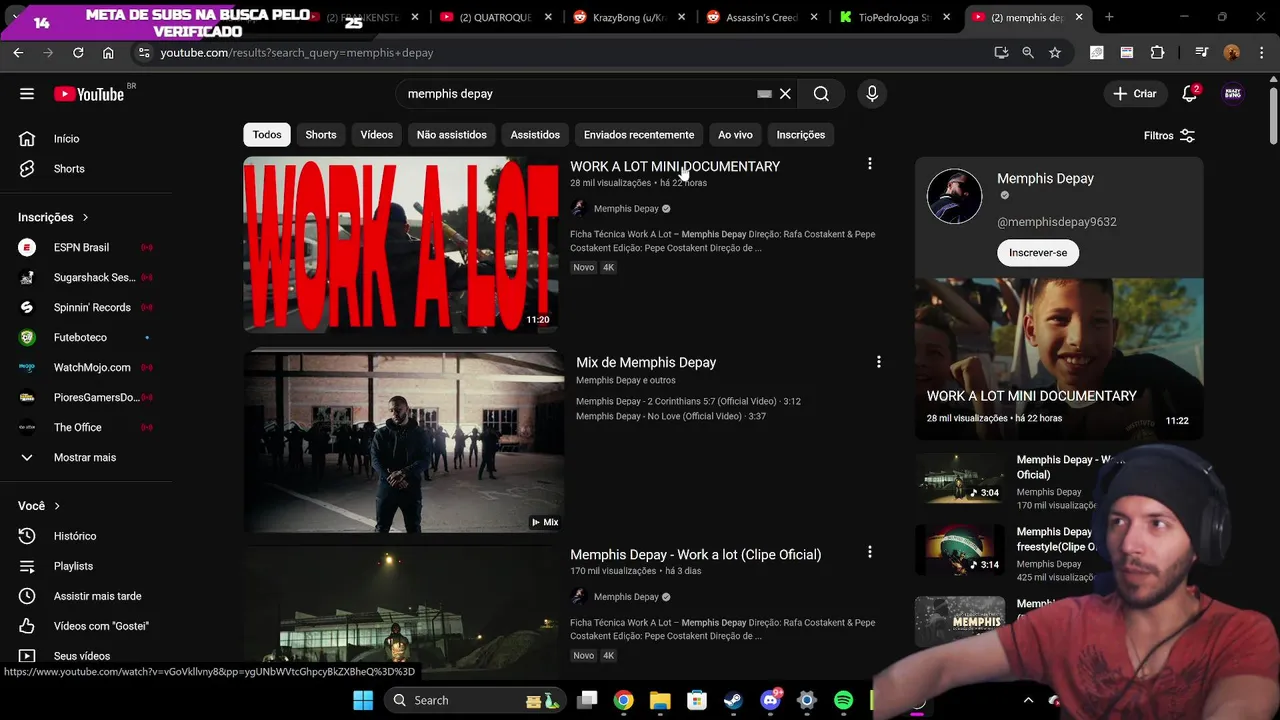Open the browser zoom magnifier icon
This screenshot has width=1280, height=720.
tap(1028, 53)
